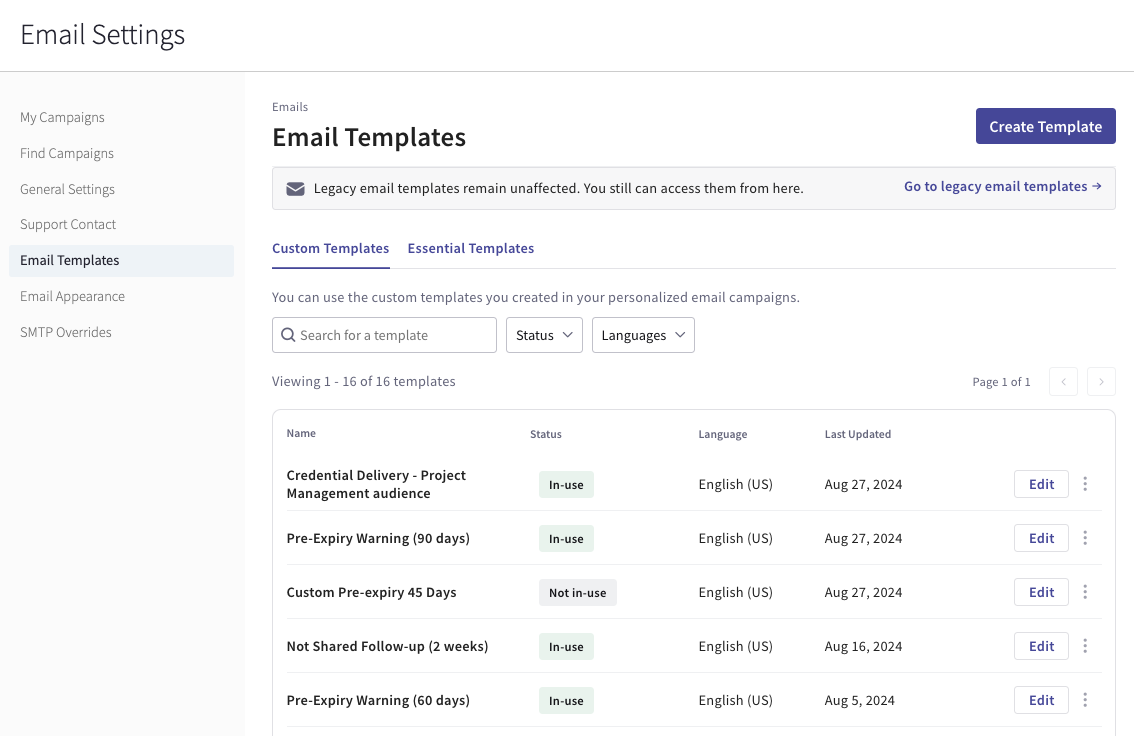Select Email Templates in sidebar
Viewport: 1134px width, 736px height.
pos(122,260)
